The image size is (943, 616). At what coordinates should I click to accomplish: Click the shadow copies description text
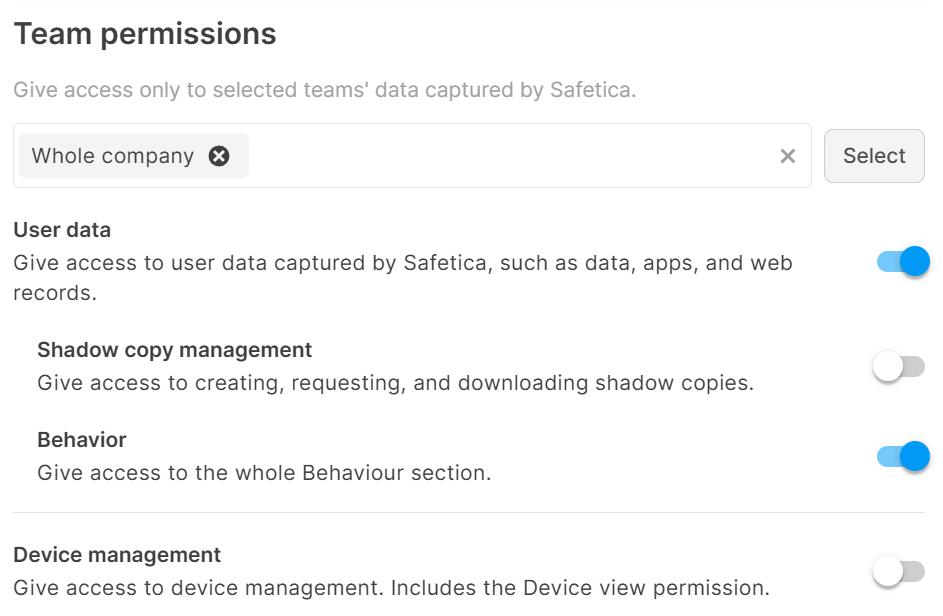coord(395,382)
